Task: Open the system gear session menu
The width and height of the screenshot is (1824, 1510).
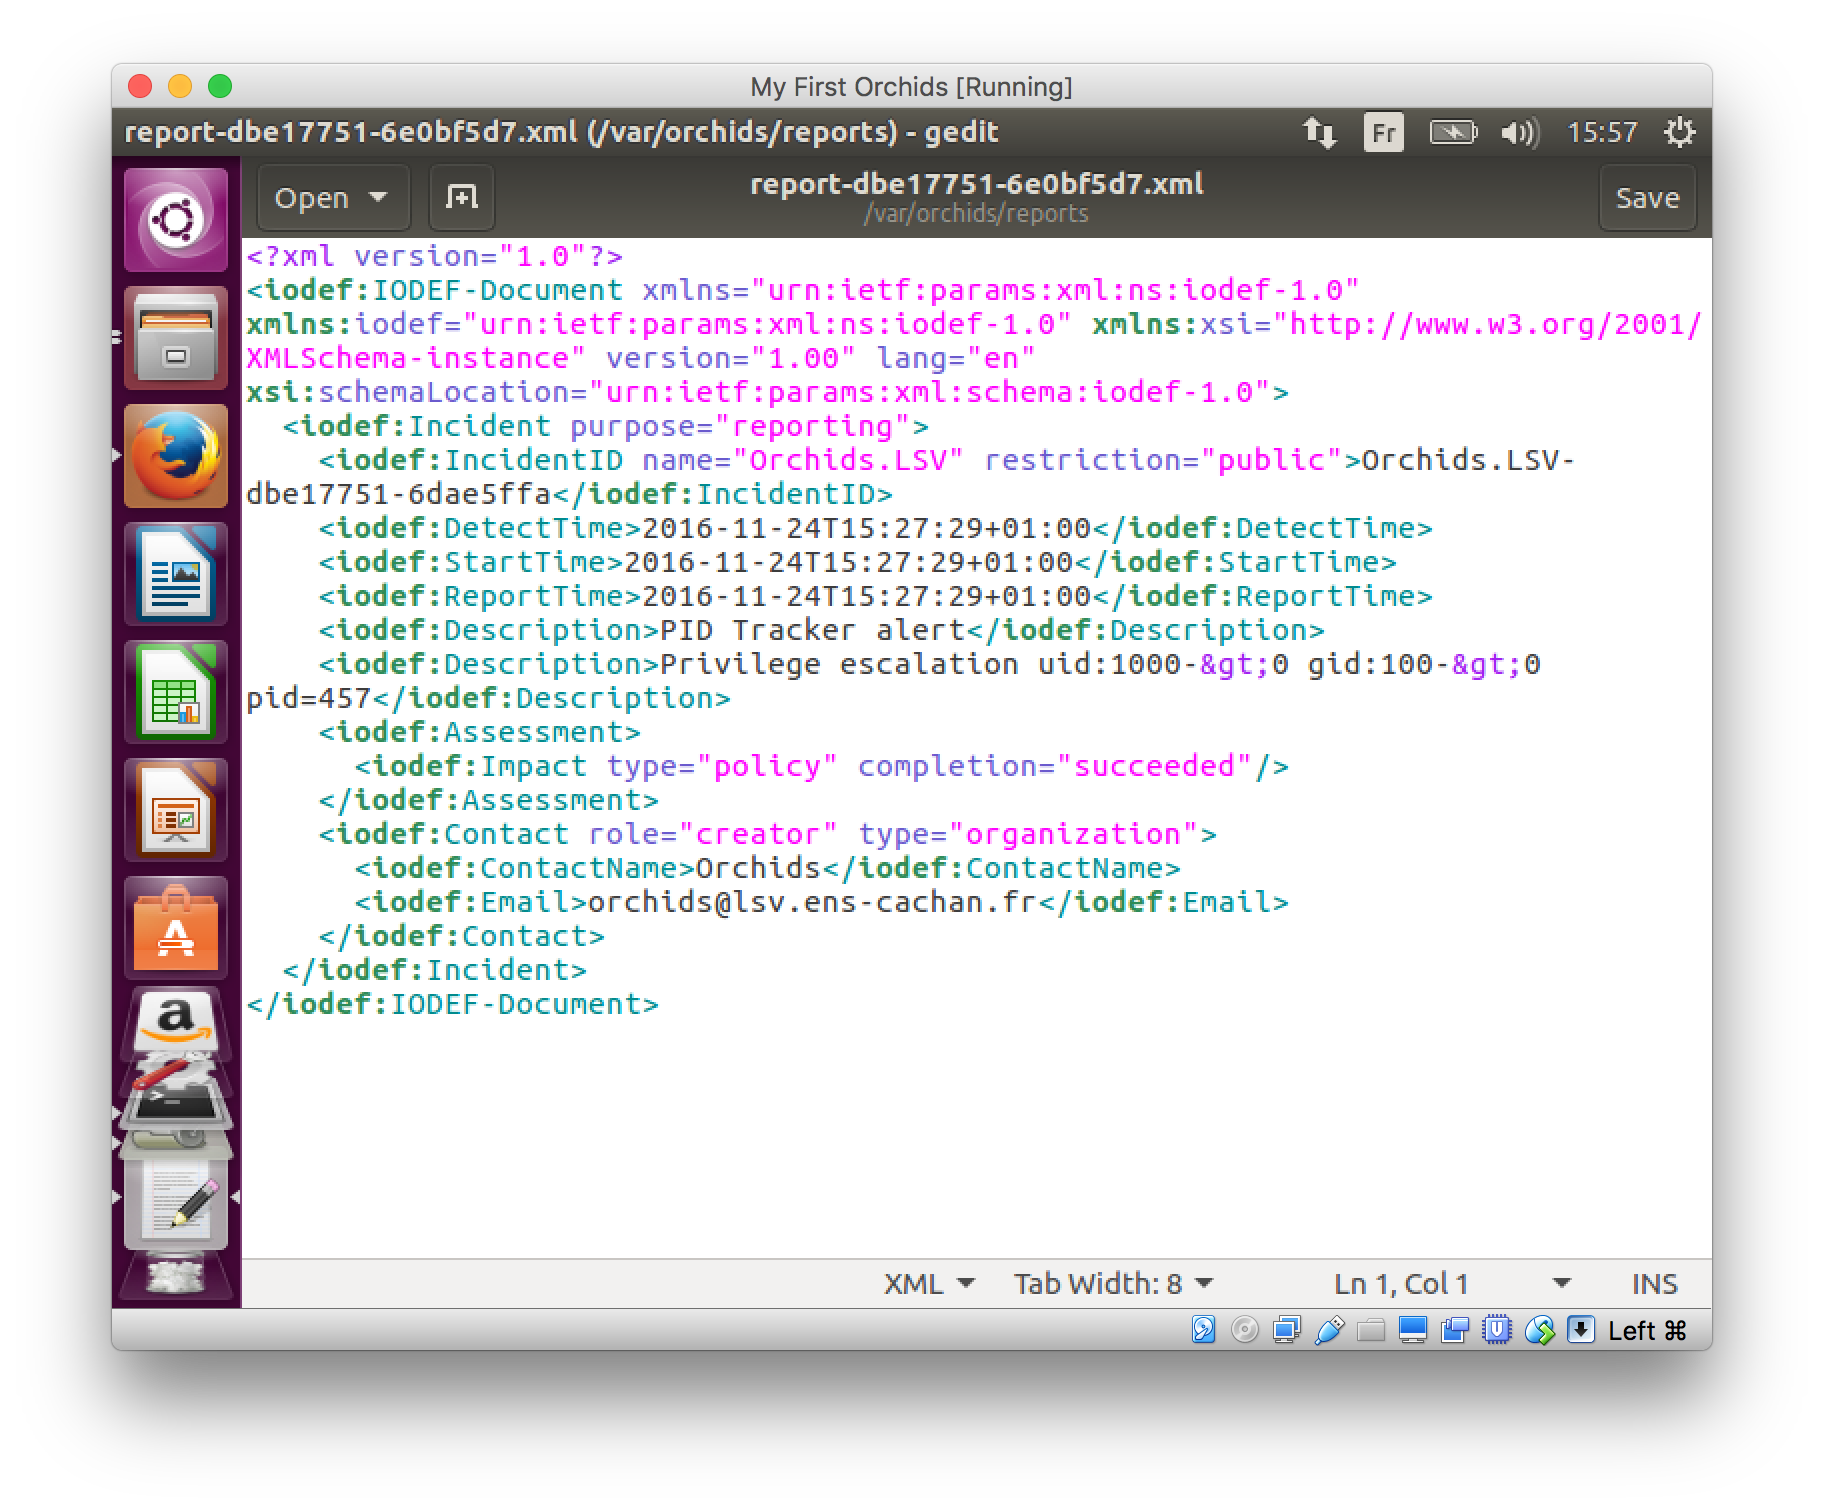Action: pos(1679,132)
